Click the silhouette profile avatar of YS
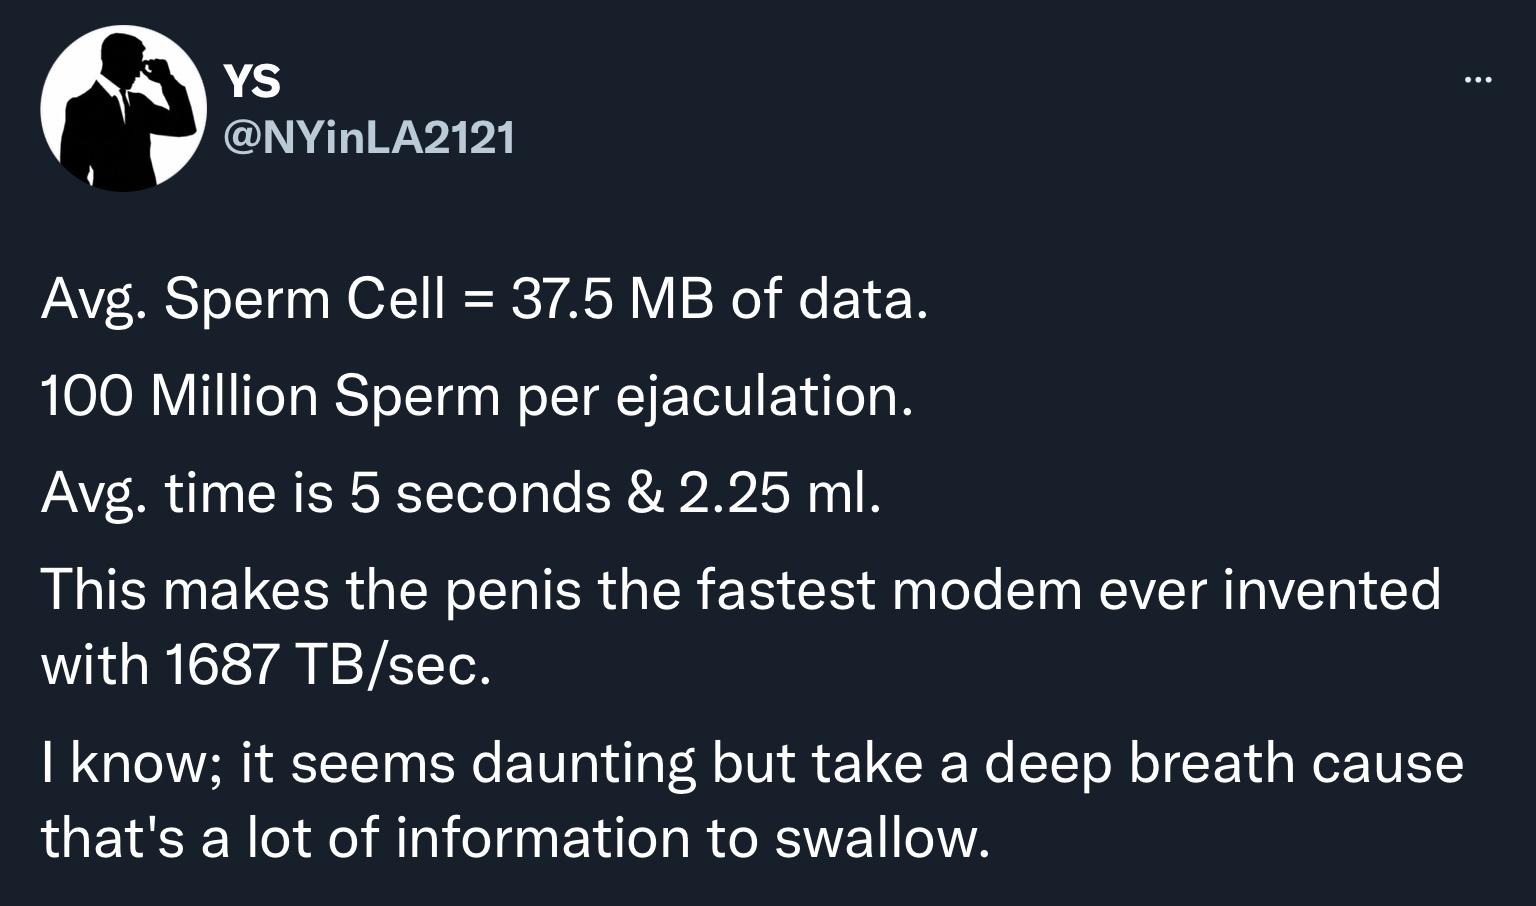The width and height of the screenshot is (1536, 906). [123, 108]
